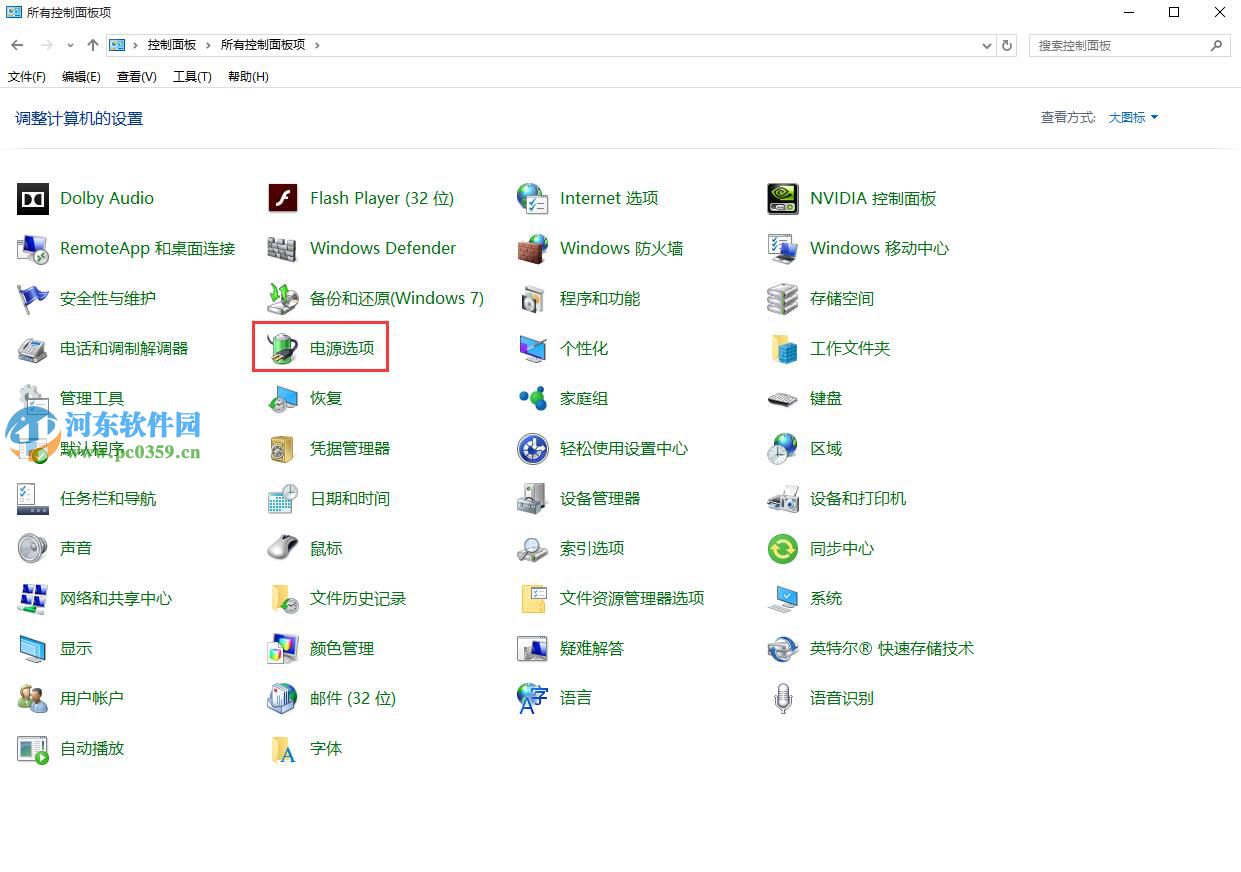Open recent locations chevron beside navigation arrows
1241x872 pixels.
pos(69,45)
